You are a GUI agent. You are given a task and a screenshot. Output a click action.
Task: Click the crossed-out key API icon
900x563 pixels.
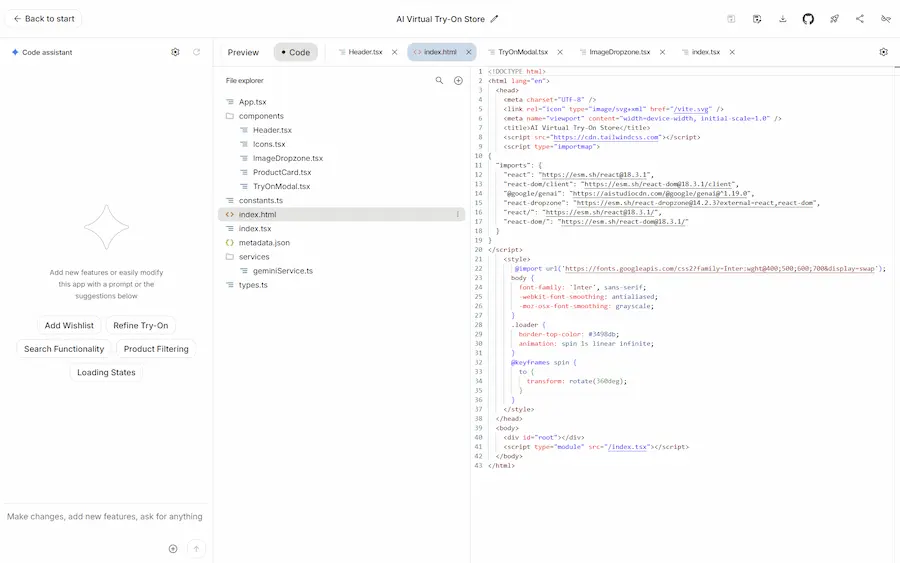pos(886,19)
